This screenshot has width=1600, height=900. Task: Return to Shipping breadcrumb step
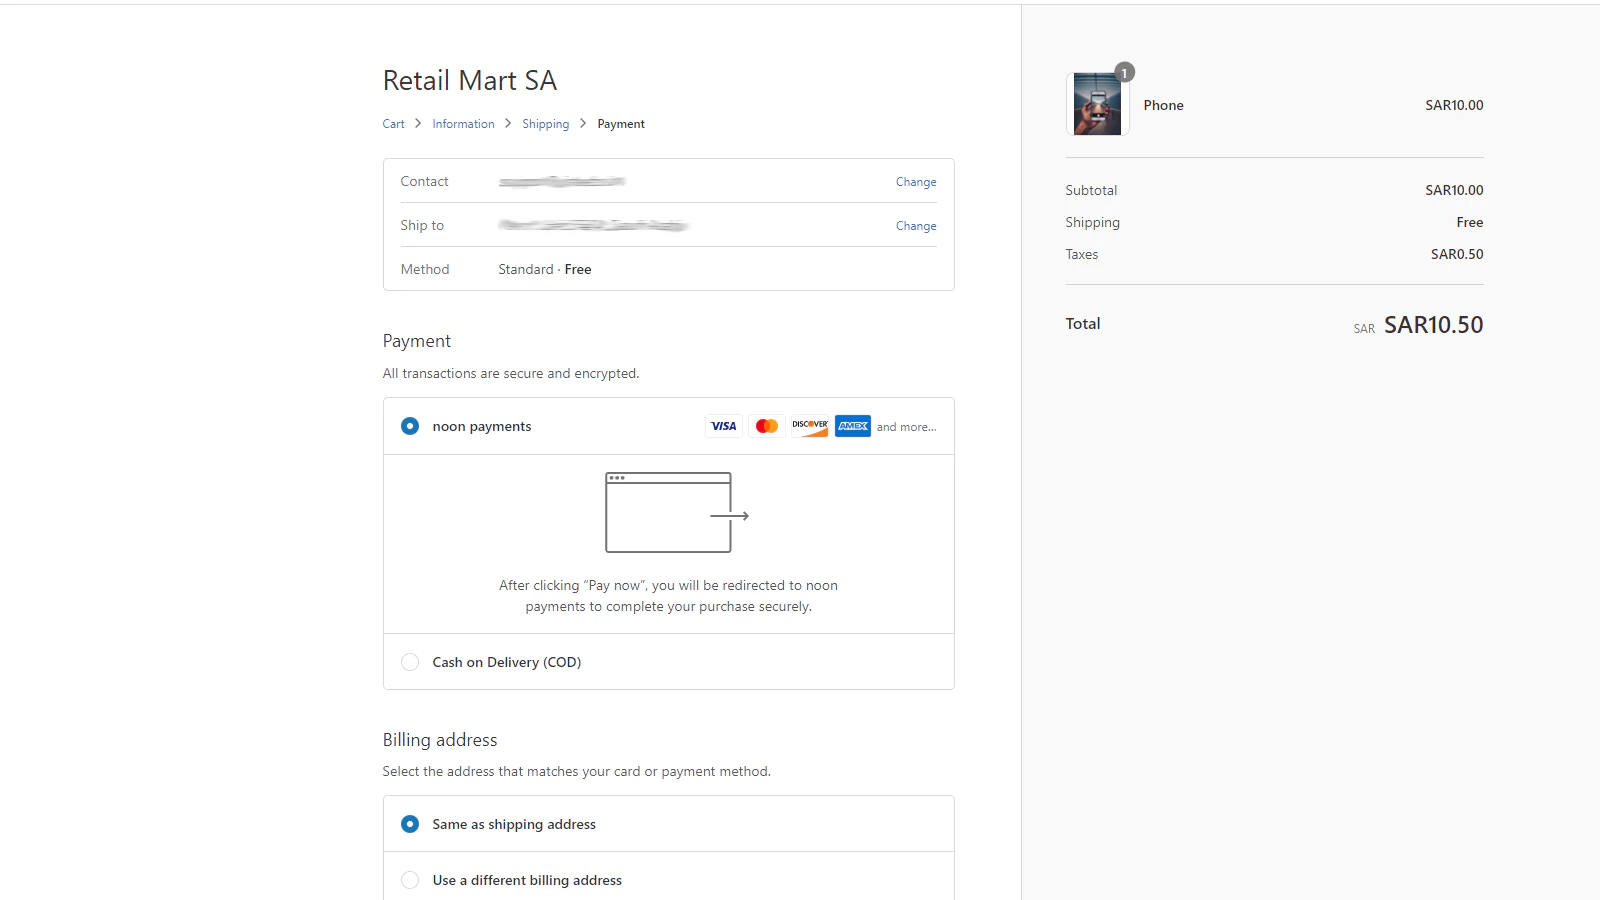(545, 124)
